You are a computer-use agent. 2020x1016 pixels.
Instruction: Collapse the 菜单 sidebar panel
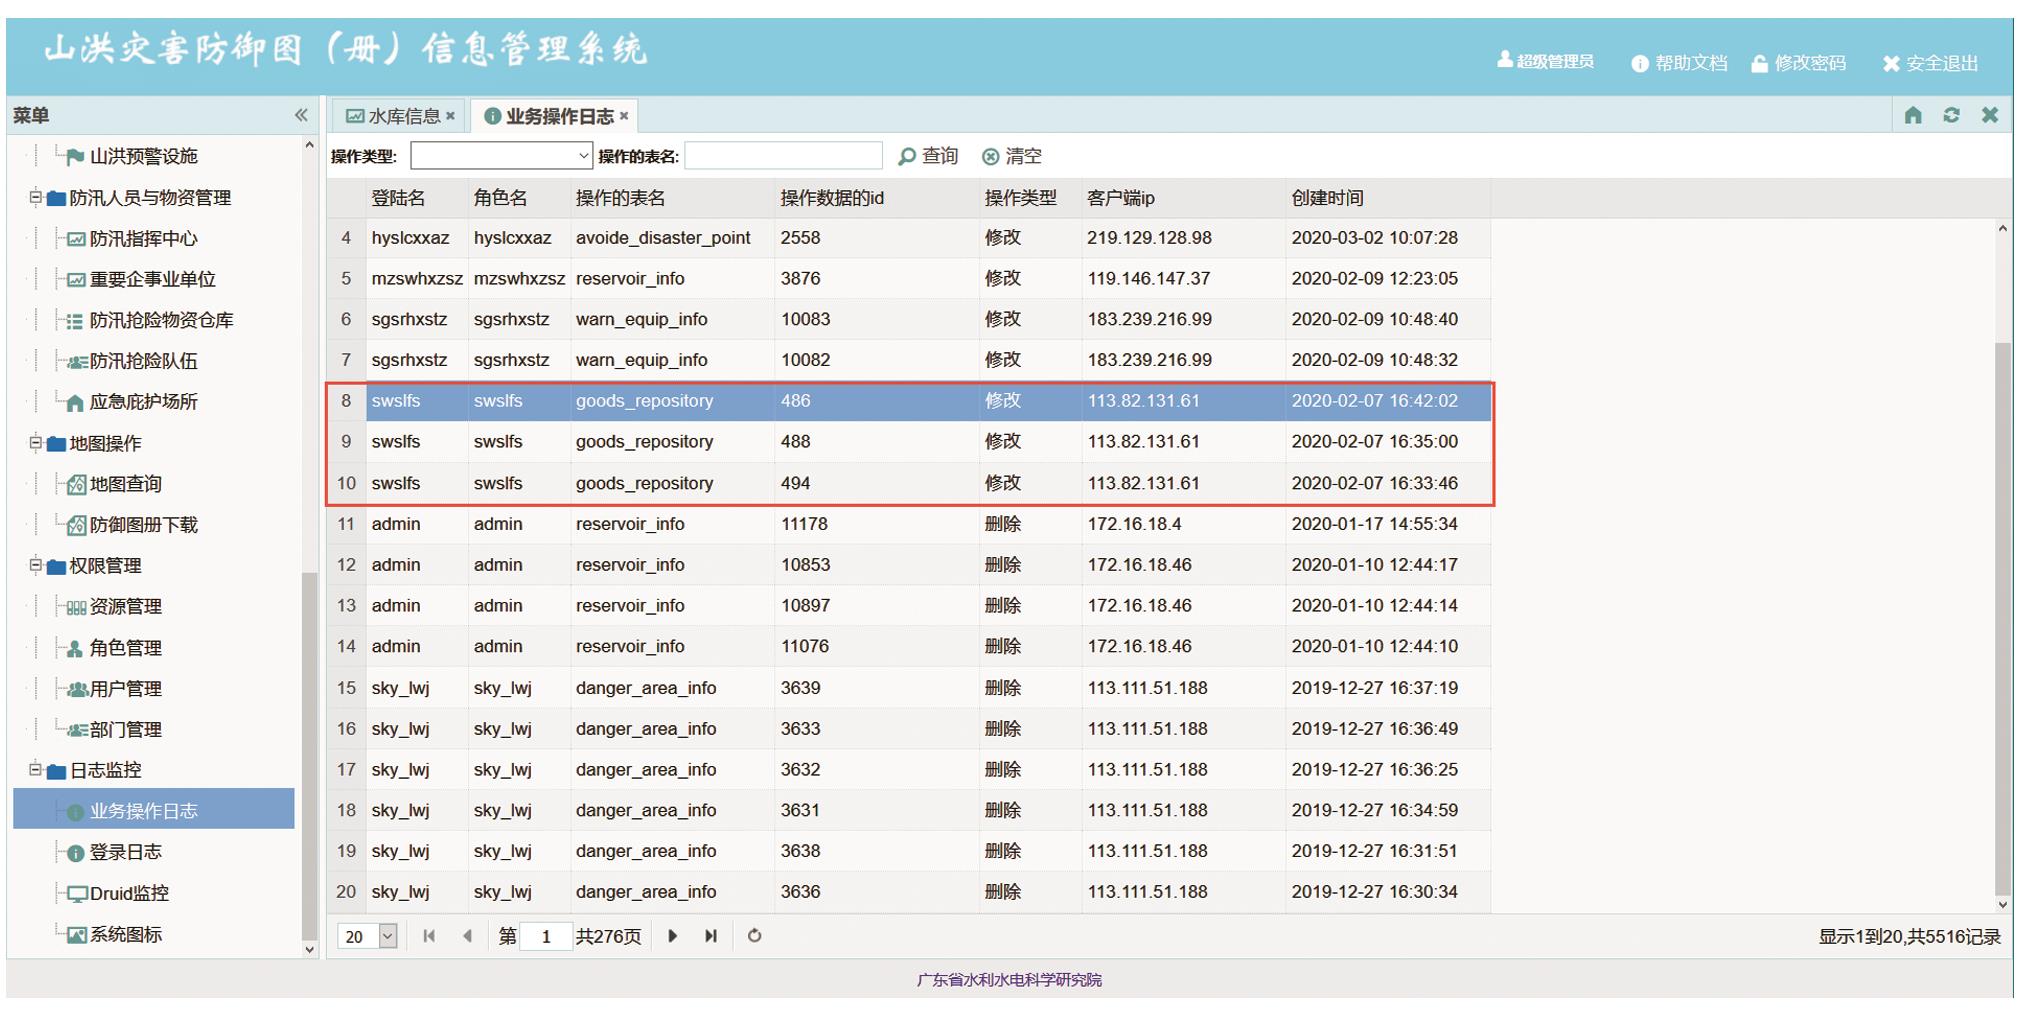coord(301,116)
